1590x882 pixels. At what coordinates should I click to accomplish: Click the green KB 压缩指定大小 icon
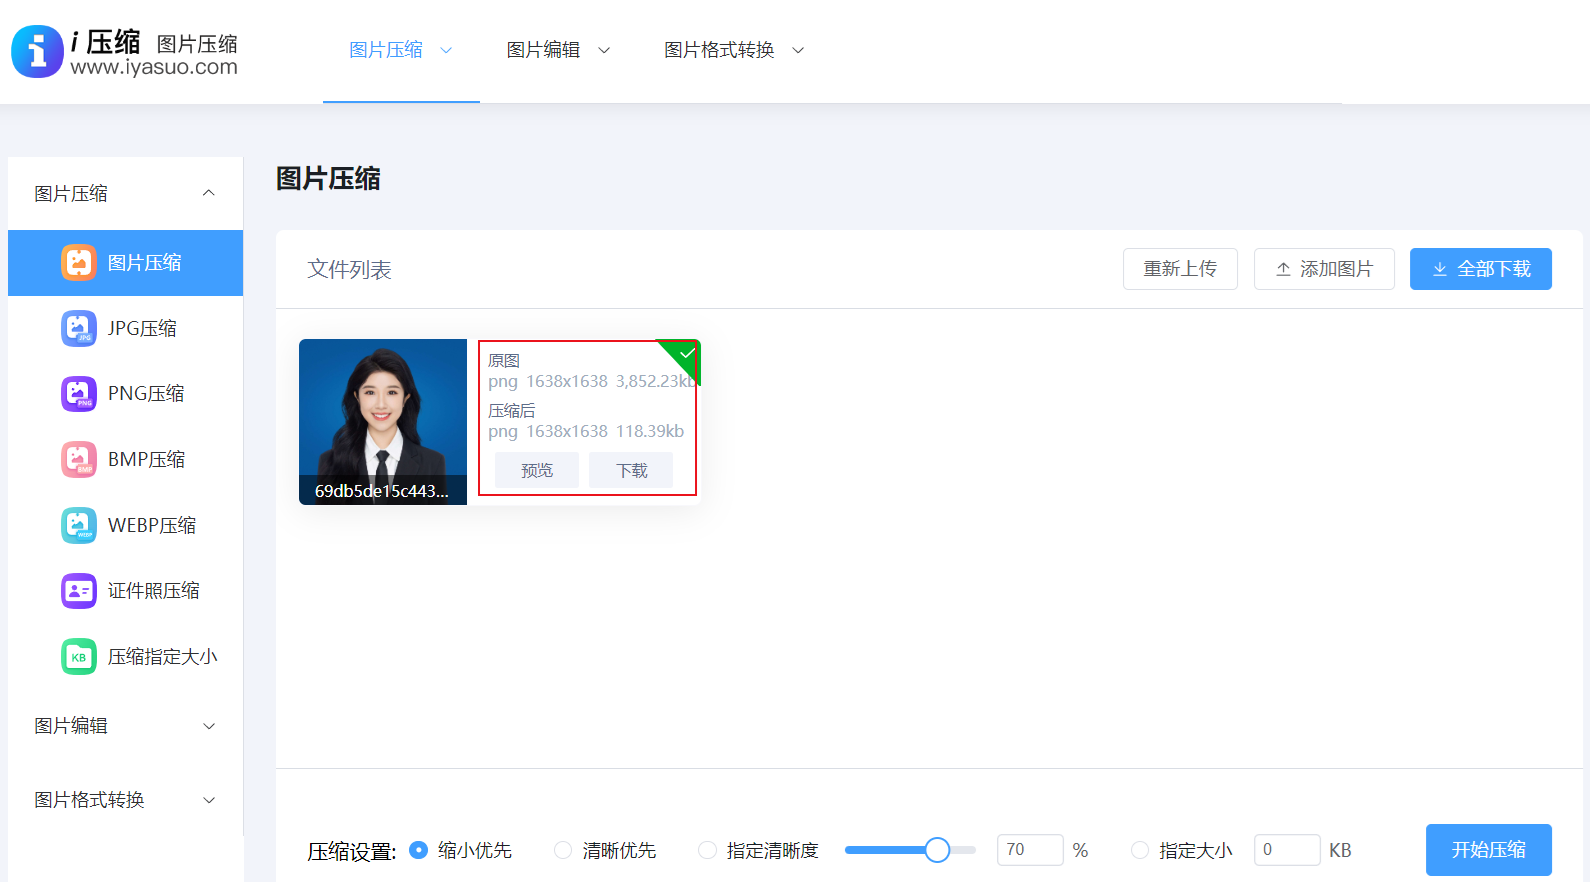tap(79, 657)
